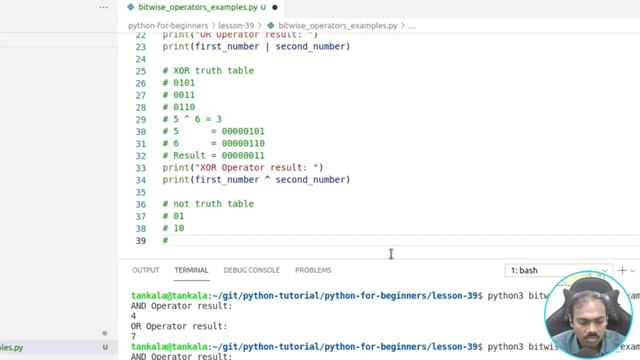Viewport: 640px width, 360px height.
Task: Click the '# 10' comment on line 38
Action: pyautogui.click(x=173, y=228)
